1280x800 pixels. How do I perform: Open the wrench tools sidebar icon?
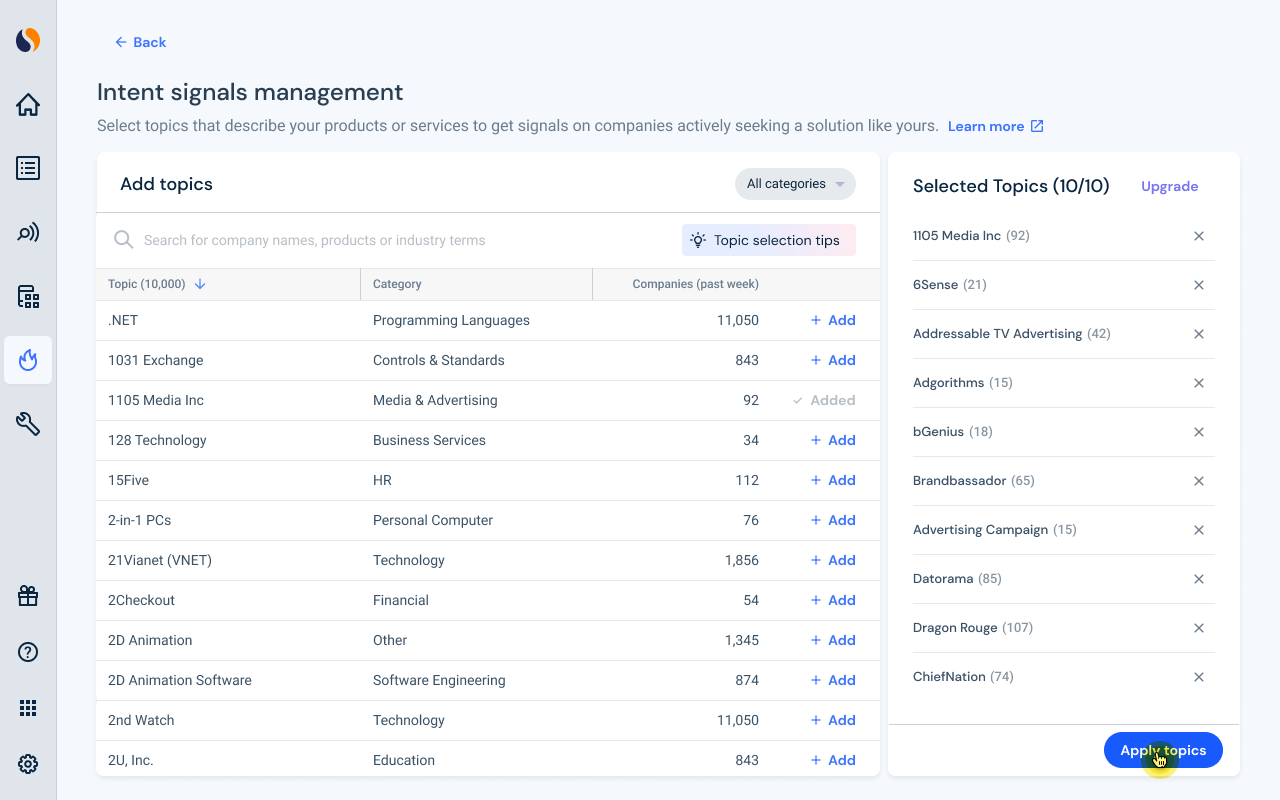(x=28, y=424)
